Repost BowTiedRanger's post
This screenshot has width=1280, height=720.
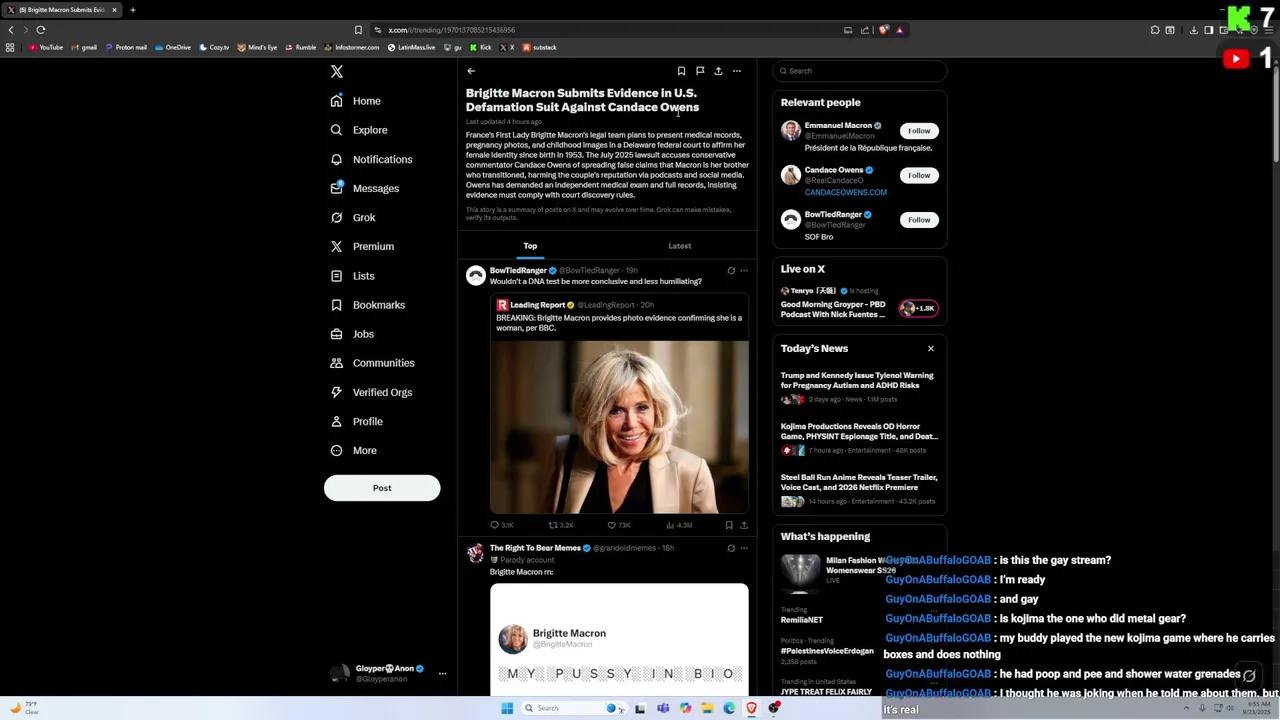pyautogui.click(x=560, y=525)
